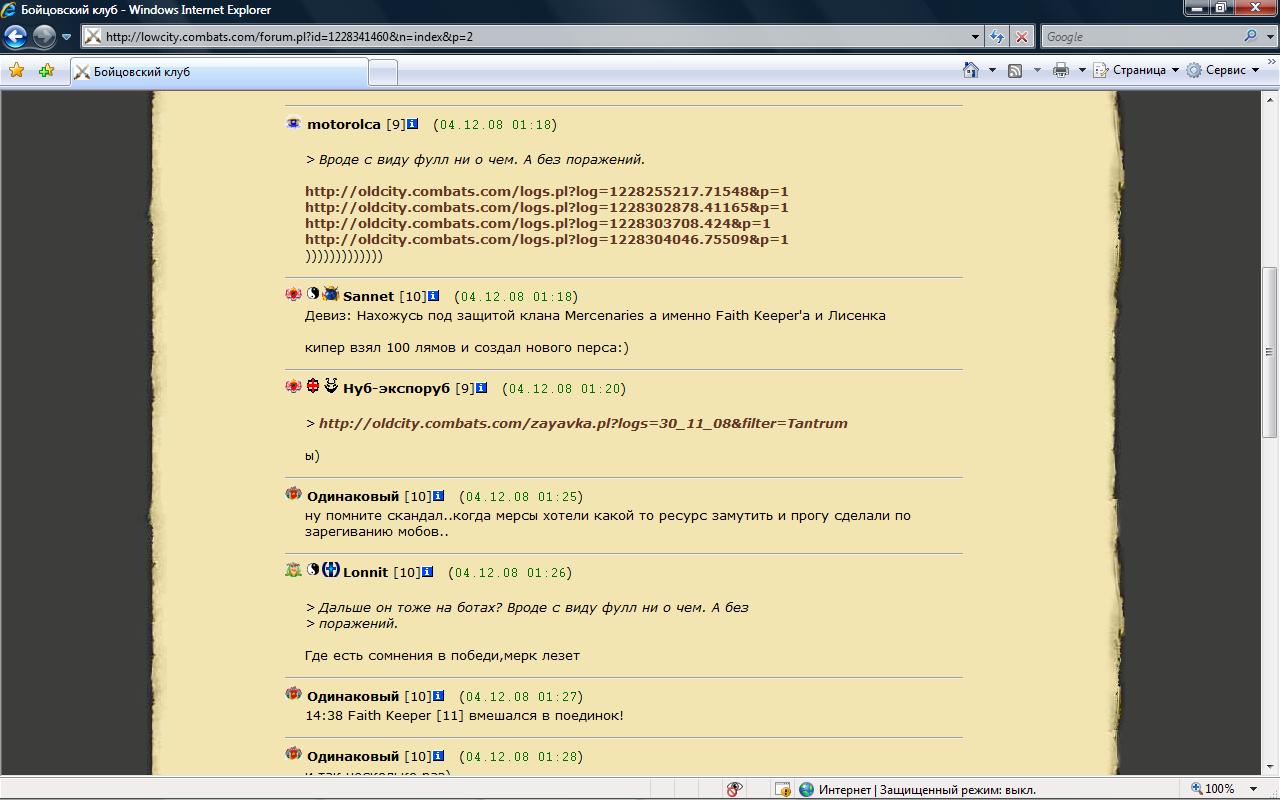Click the RSS feeds icon
This screenshot has height=800, width=1280.
[x=1015, y=70]
